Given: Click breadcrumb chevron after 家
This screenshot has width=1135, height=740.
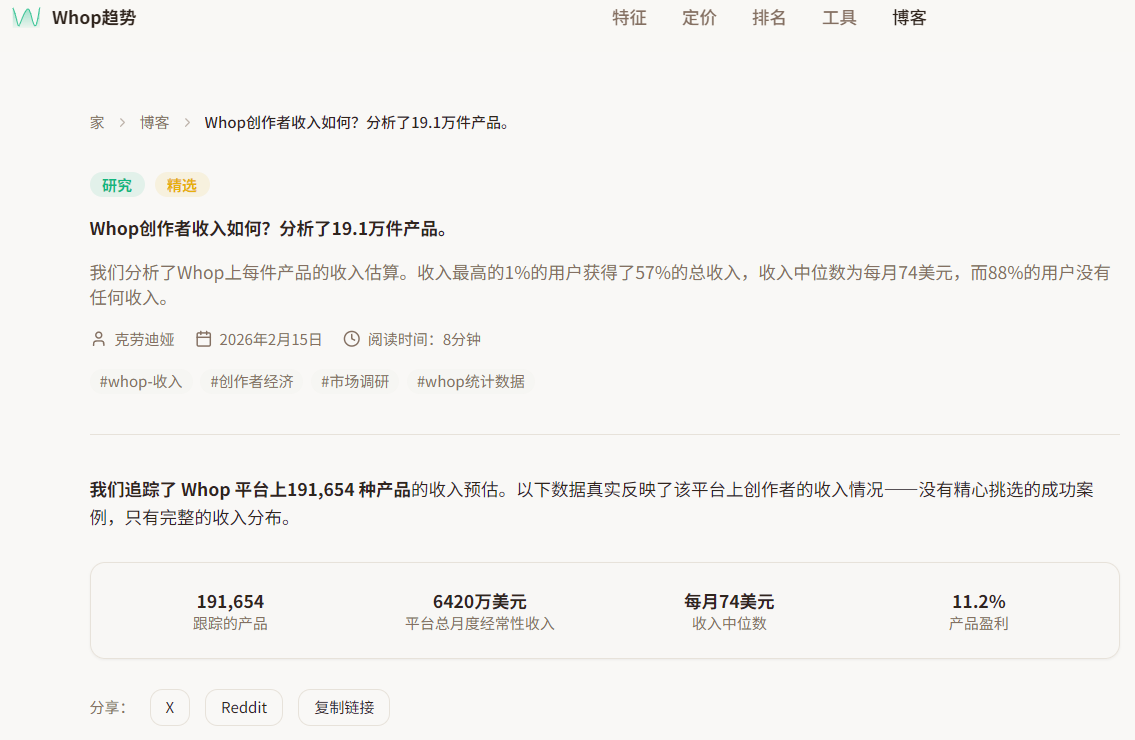Looking at the screenshot, I should coord(122,122).
